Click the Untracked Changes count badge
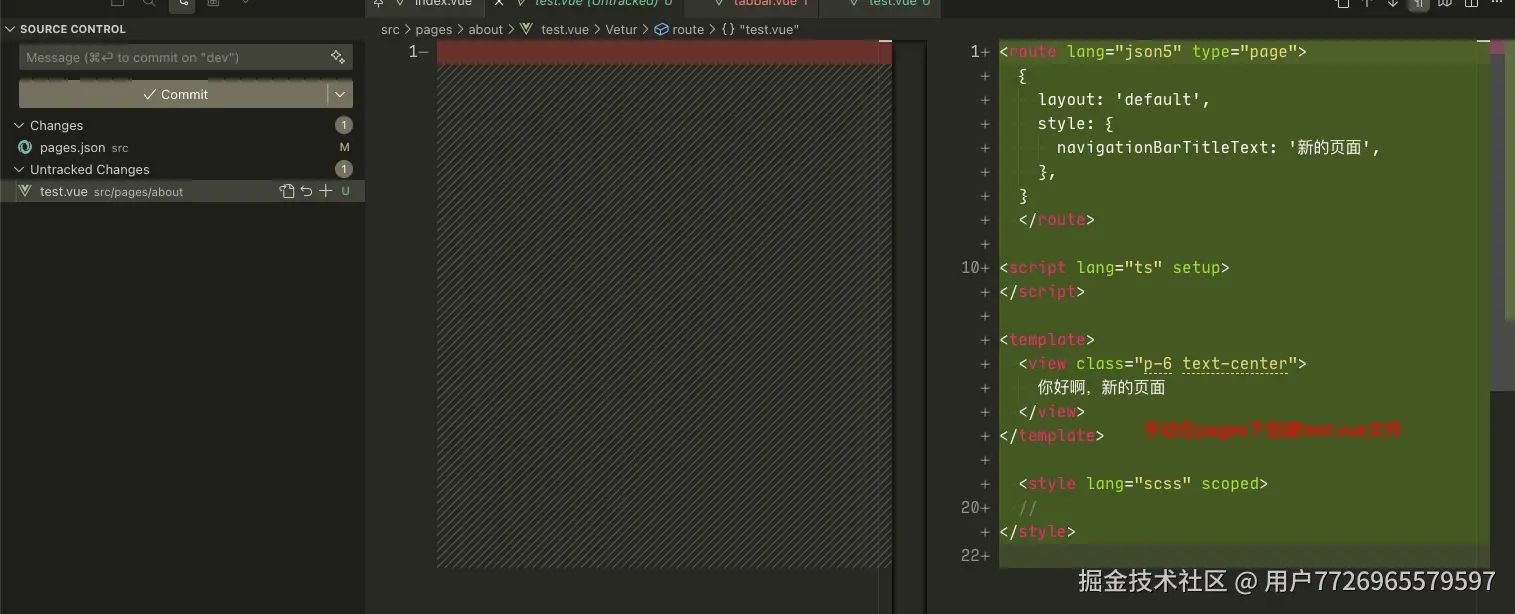This screenshot has width=1515, height=614. [344, 169]
